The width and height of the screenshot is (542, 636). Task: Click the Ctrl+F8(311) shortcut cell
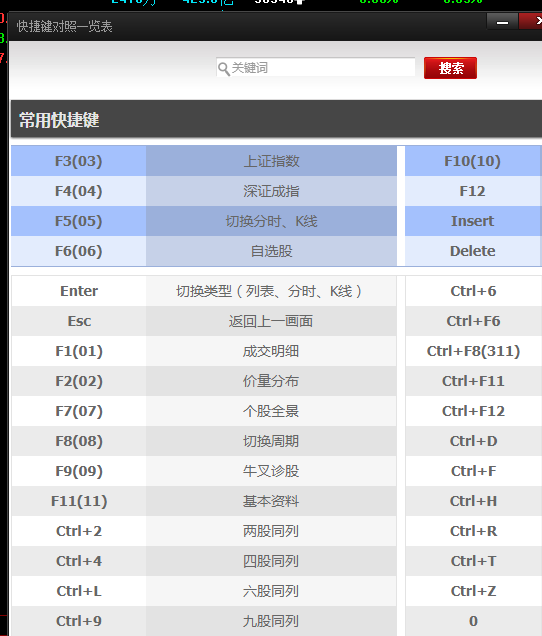pos(473,351)
